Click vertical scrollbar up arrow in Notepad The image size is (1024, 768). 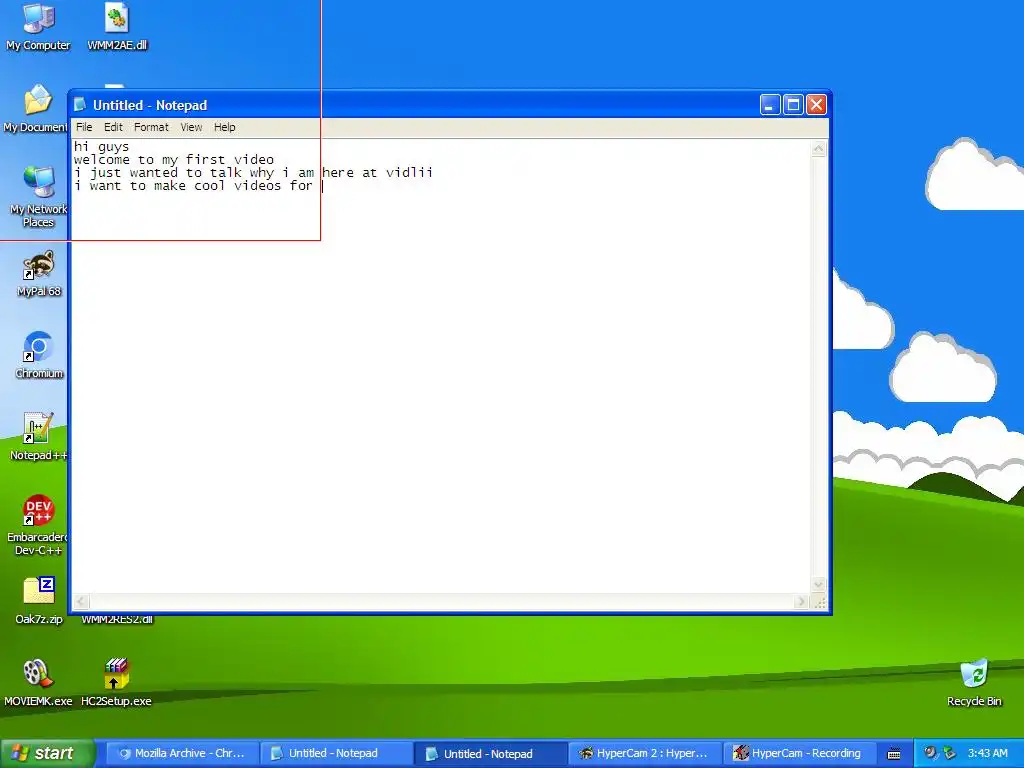[x=818, y=149]
